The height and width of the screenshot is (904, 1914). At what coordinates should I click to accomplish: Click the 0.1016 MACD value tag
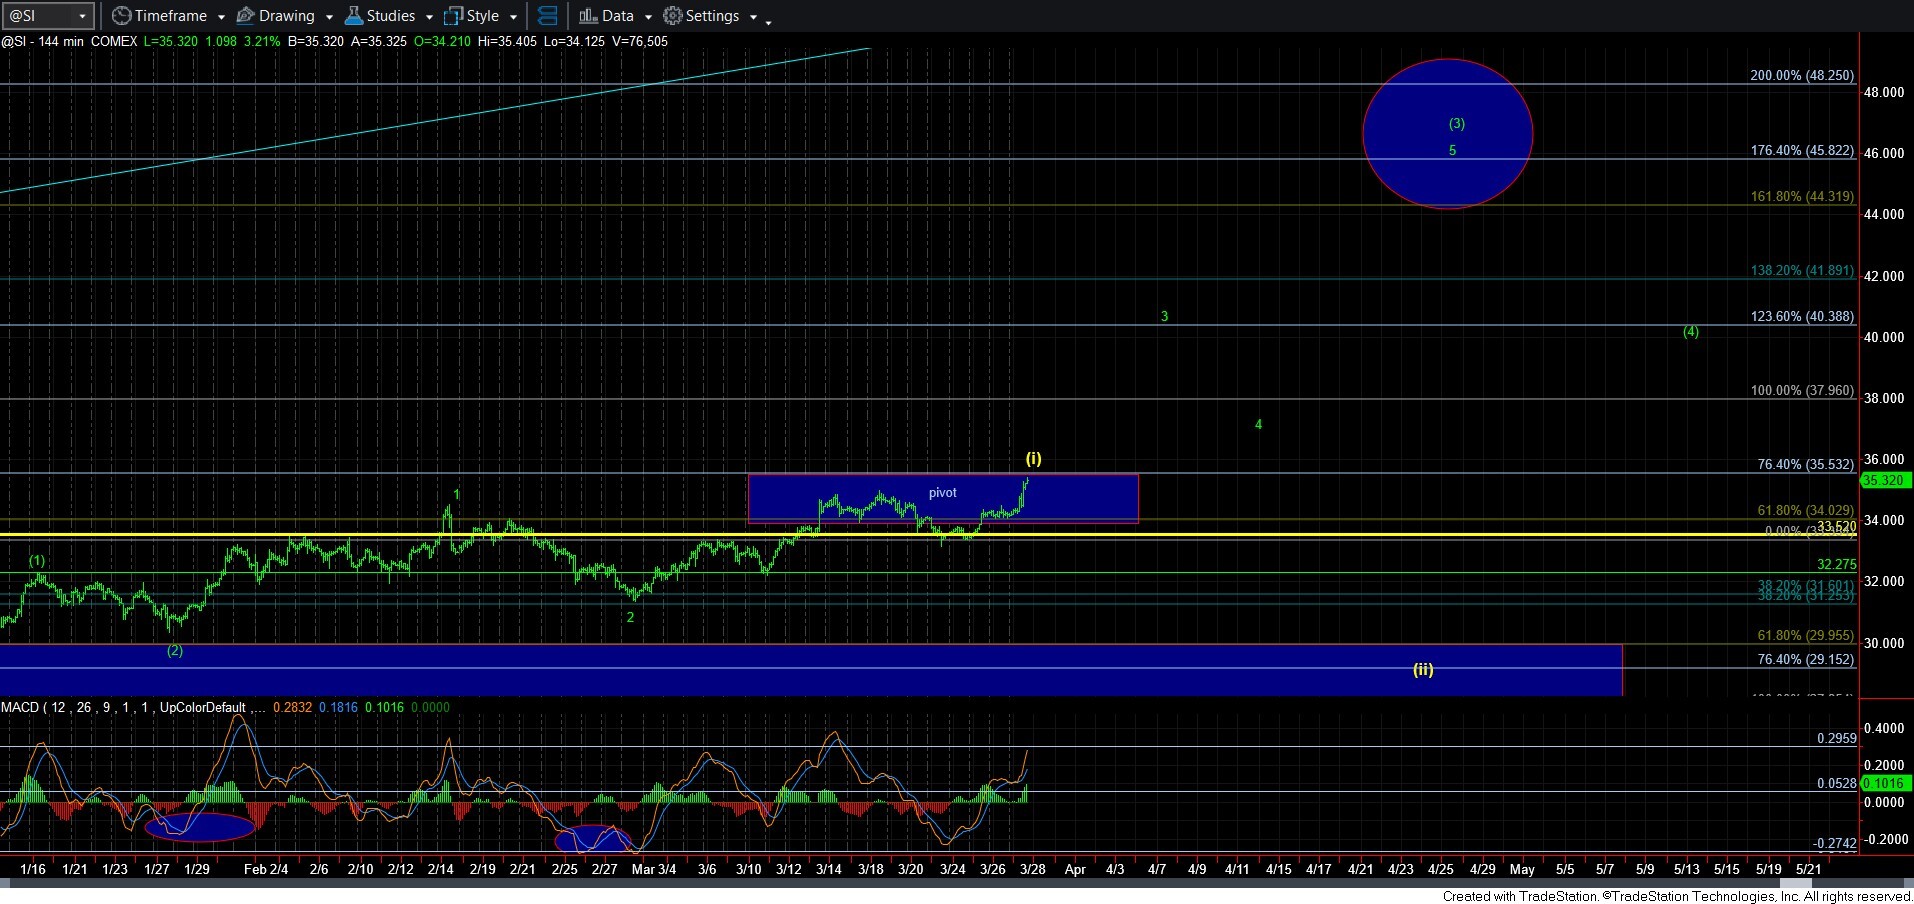[x=1884, y=783]
